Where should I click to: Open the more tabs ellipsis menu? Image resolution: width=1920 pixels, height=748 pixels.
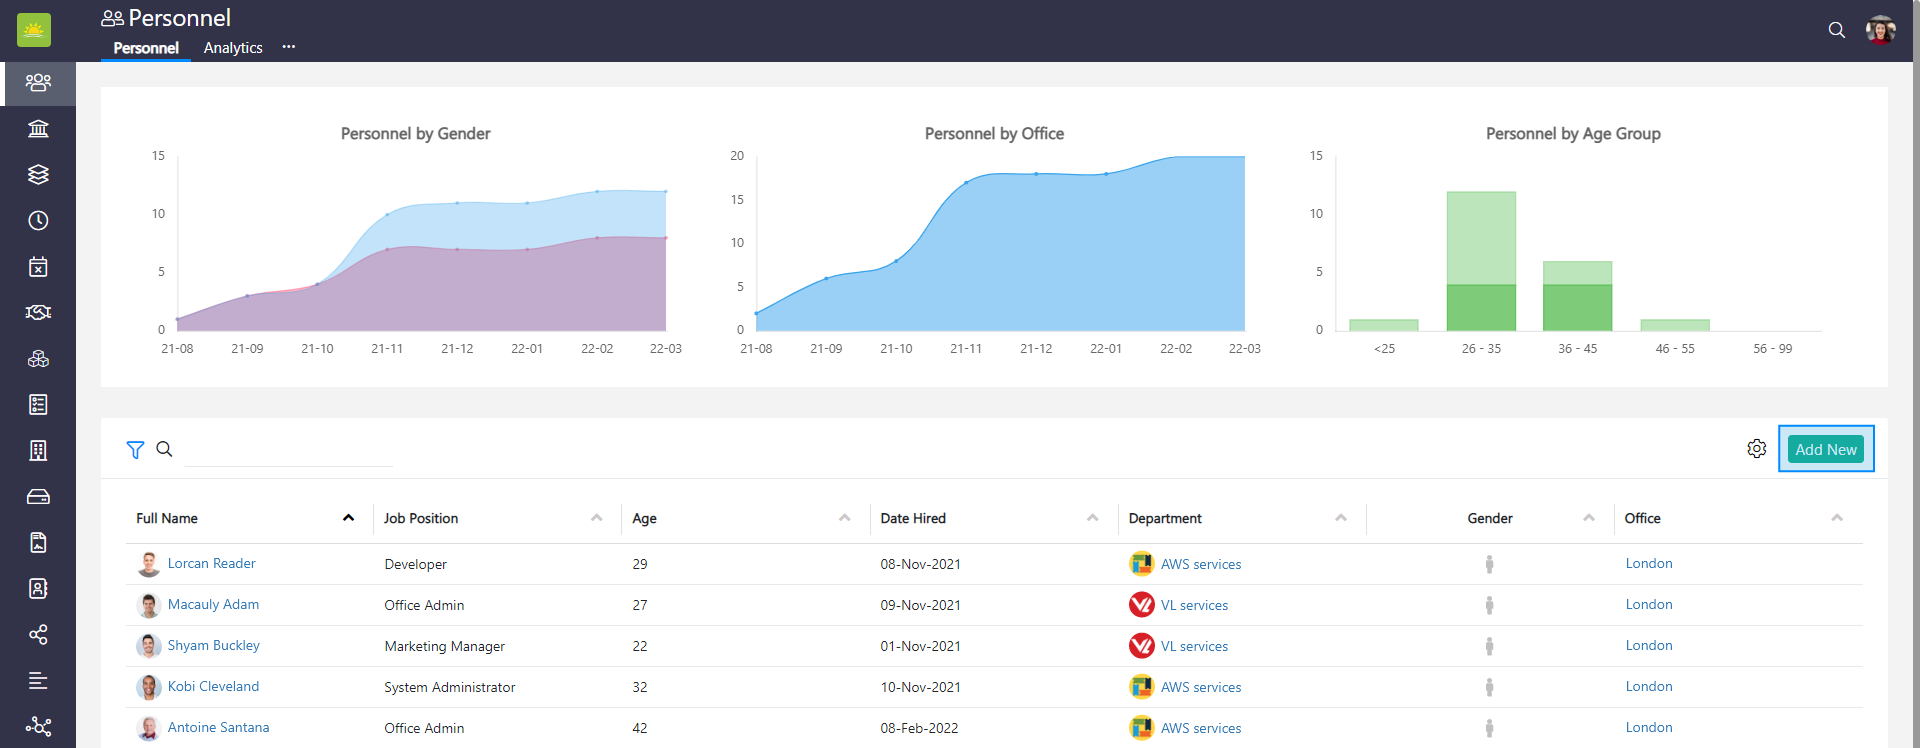(x=289, y=47)
